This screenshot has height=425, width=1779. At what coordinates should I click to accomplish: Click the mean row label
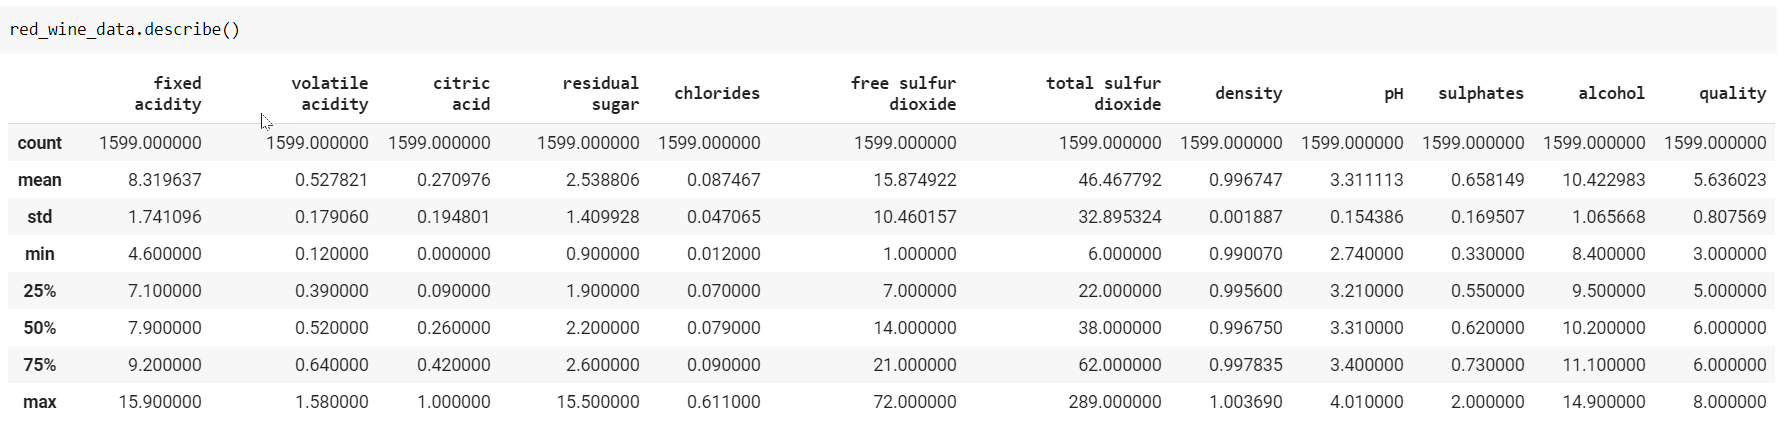point(40,180)
